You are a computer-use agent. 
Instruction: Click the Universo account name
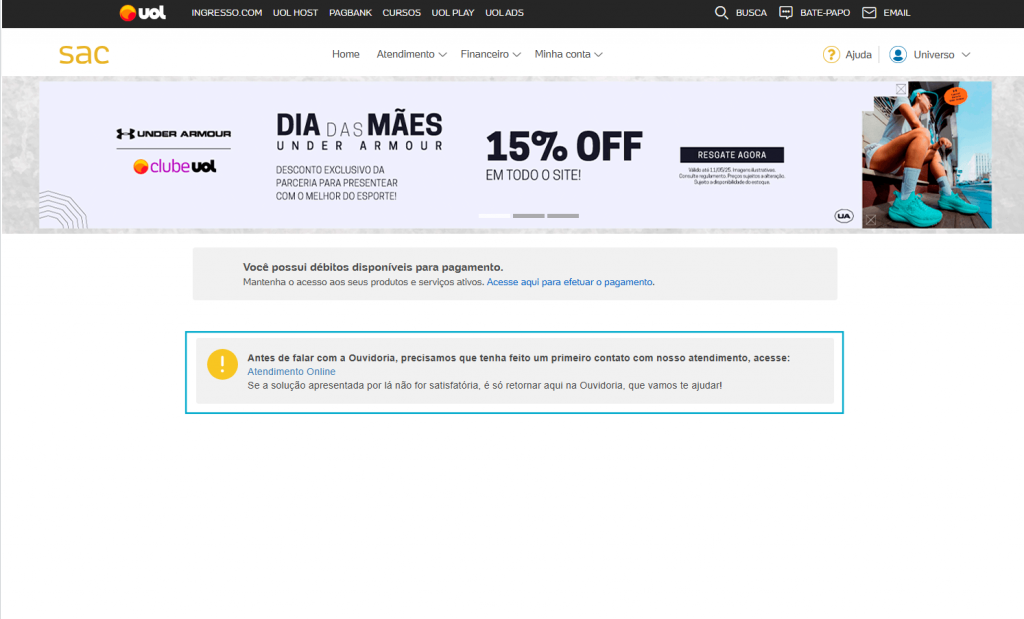[934, 55]
